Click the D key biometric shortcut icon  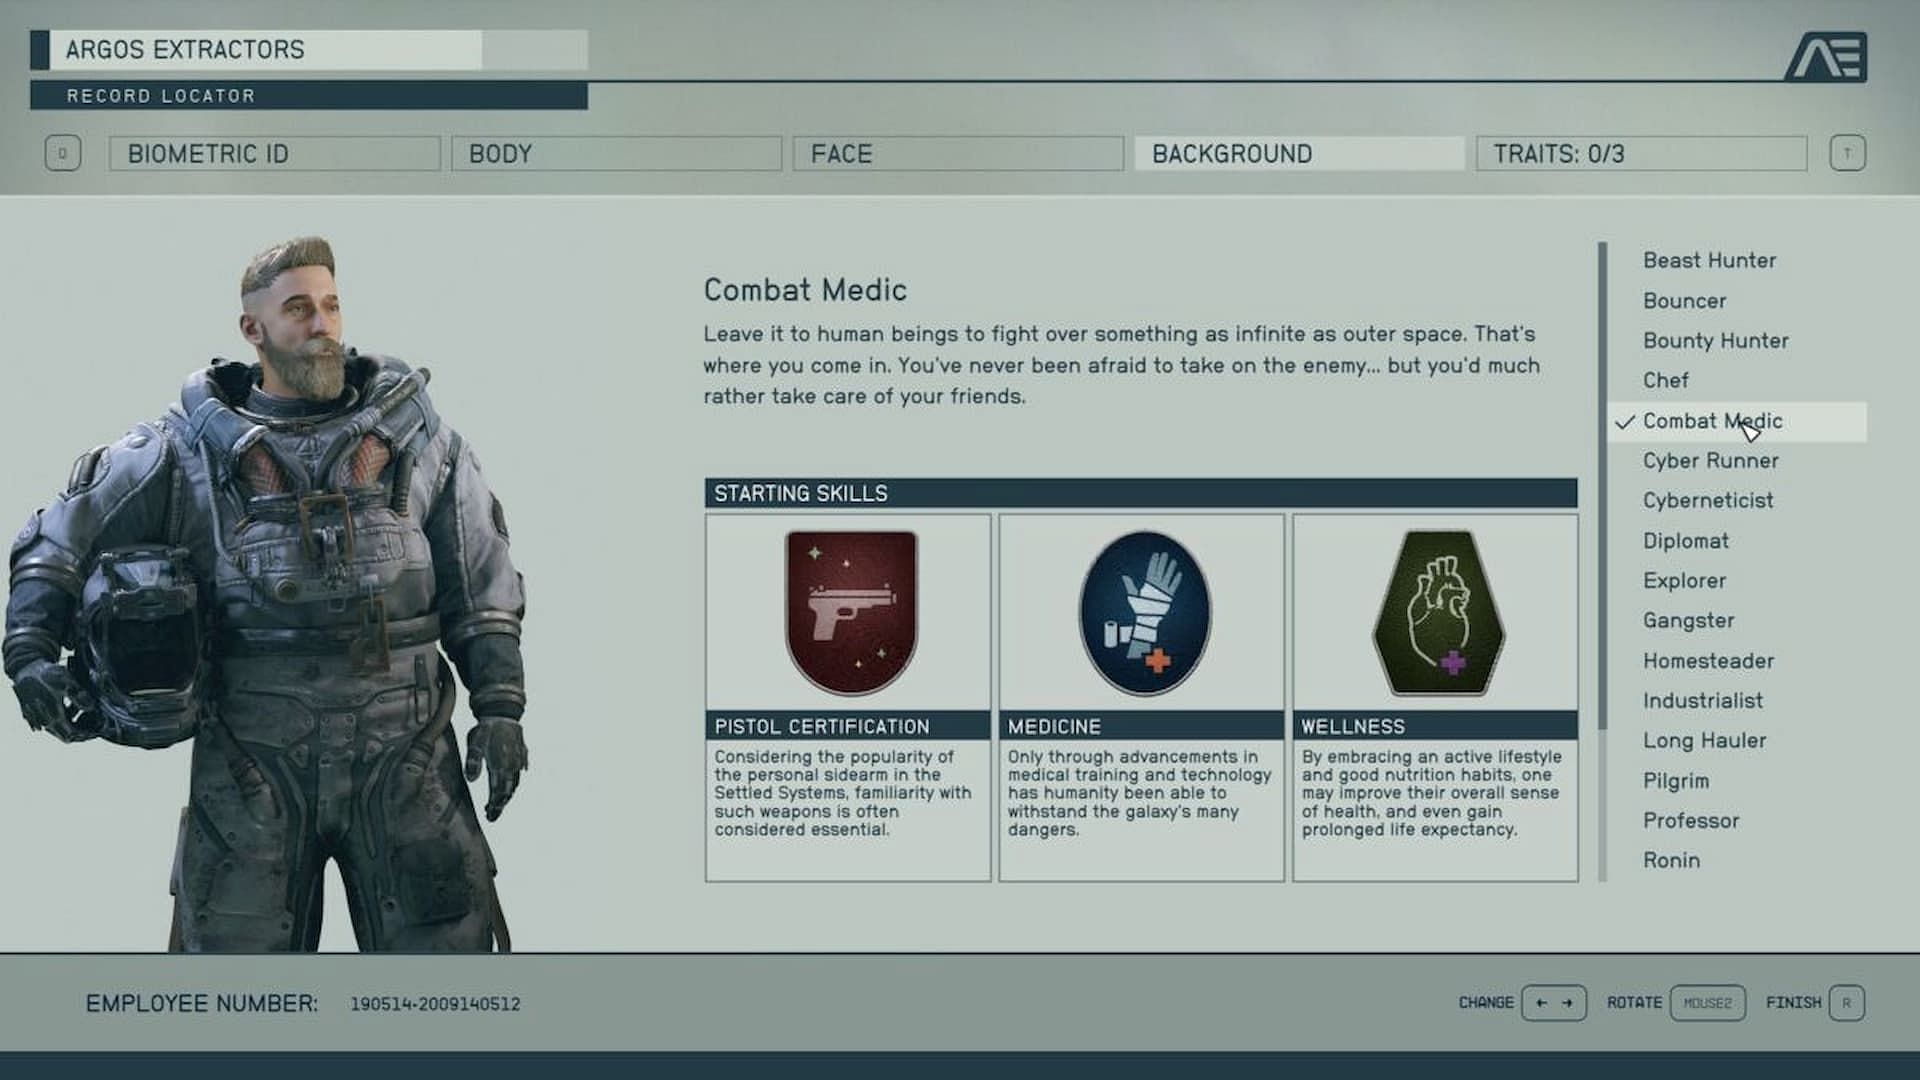coord(62,154)
